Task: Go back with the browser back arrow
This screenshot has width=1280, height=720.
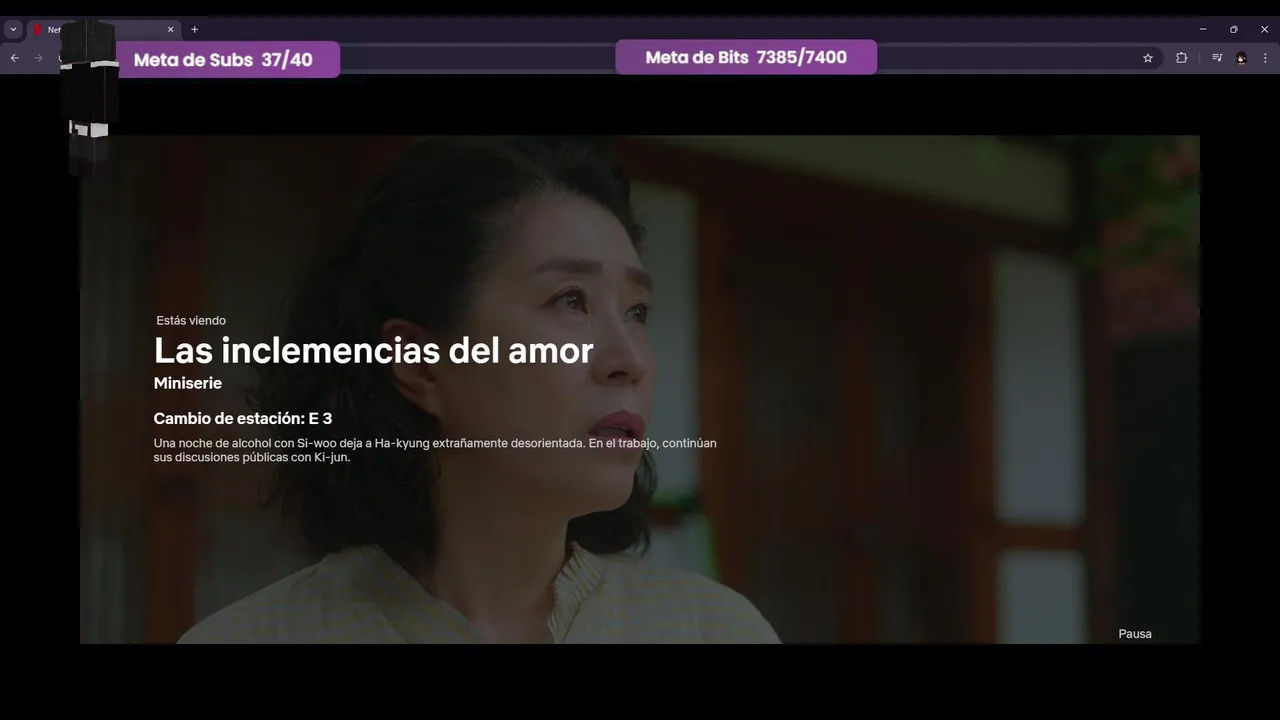Action: 14,58
